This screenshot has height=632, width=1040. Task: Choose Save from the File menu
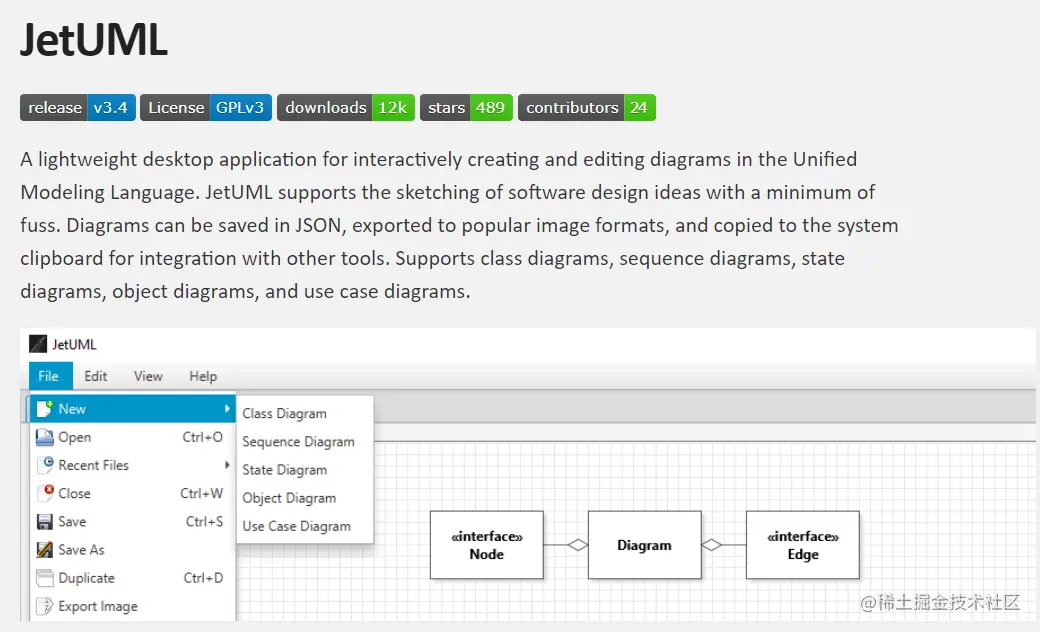pyautogui.click(x=133, y=521)
